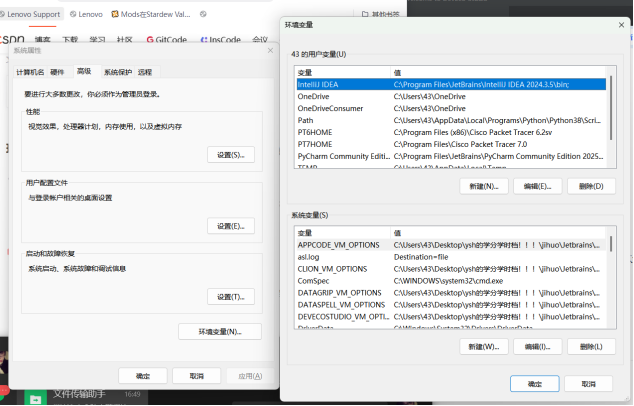Click 新建(N) button for user variables
Screen dimensions: 634x406
point(484,186)
